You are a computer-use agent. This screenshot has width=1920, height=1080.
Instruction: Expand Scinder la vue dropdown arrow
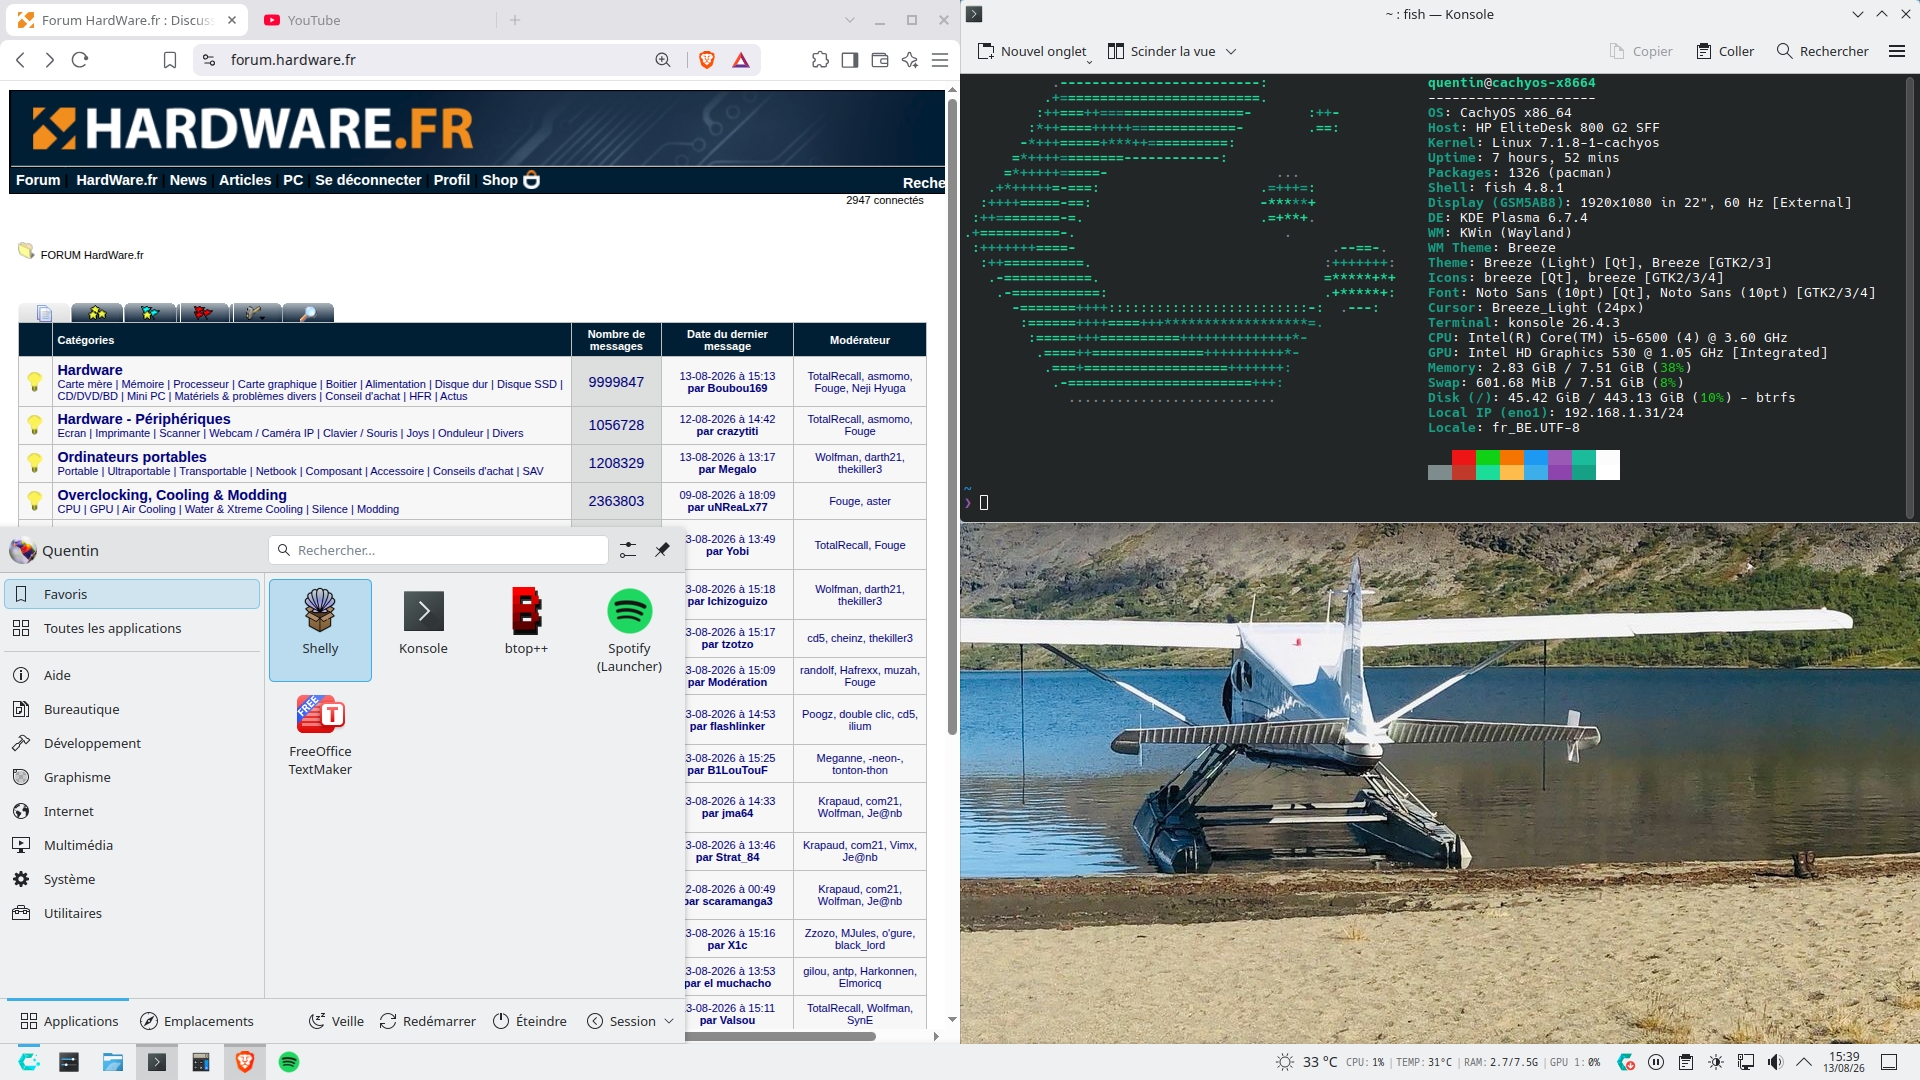pos(1231,51)
